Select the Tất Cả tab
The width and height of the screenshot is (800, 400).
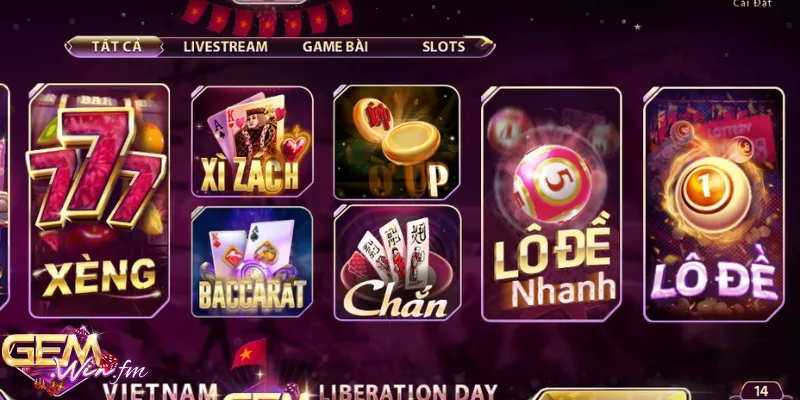click(x=116, y=46)
